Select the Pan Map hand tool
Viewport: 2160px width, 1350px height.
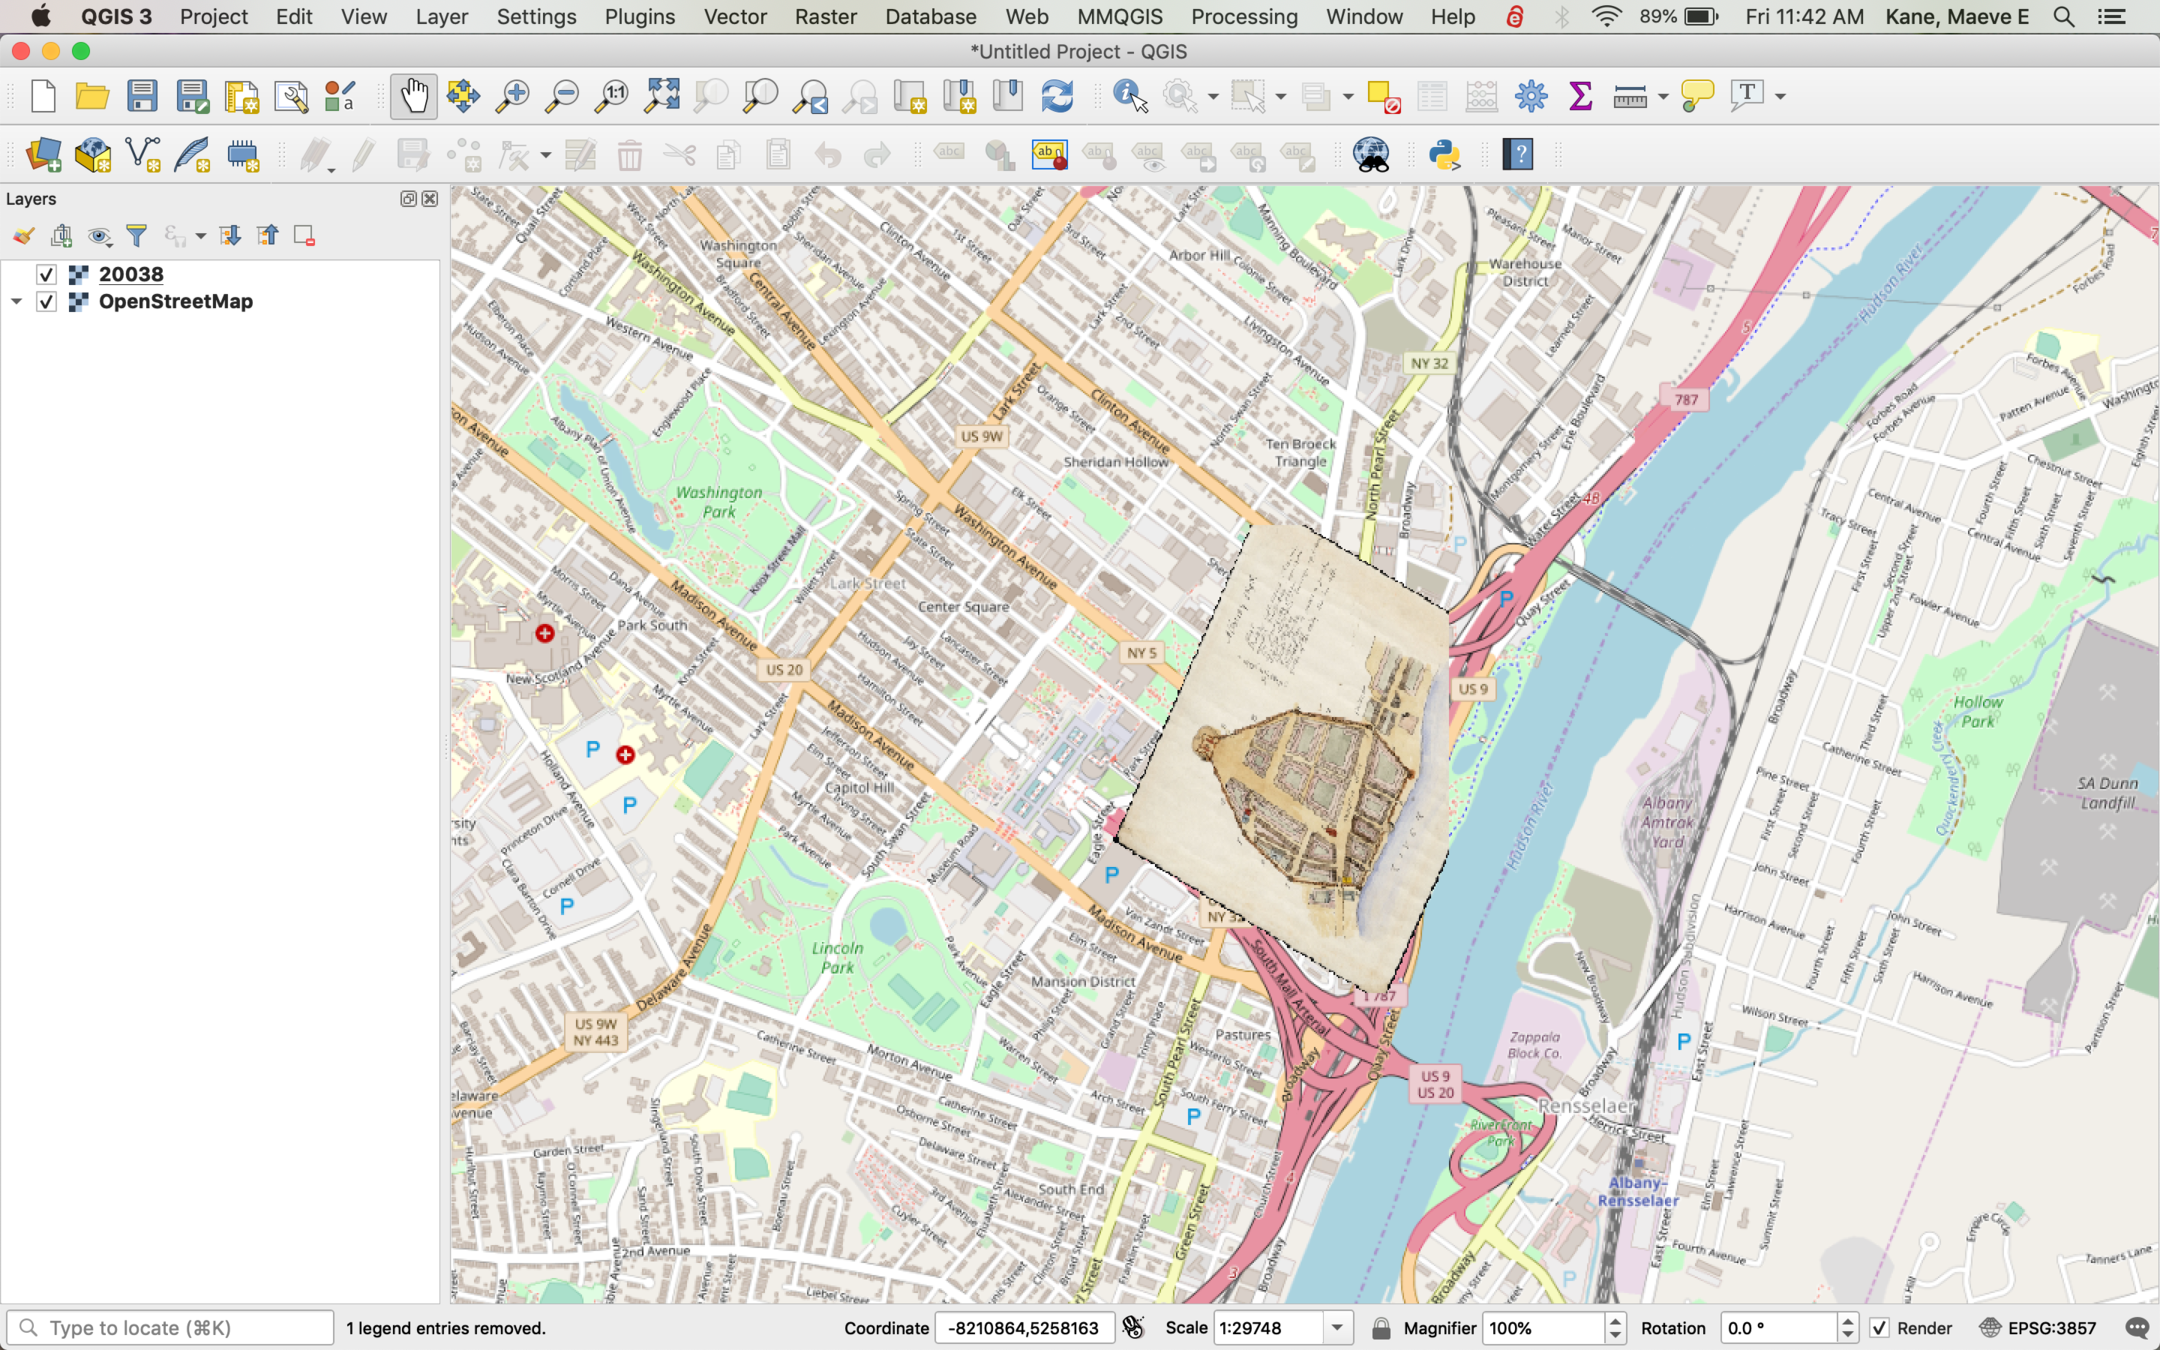(x=413, y=96)
